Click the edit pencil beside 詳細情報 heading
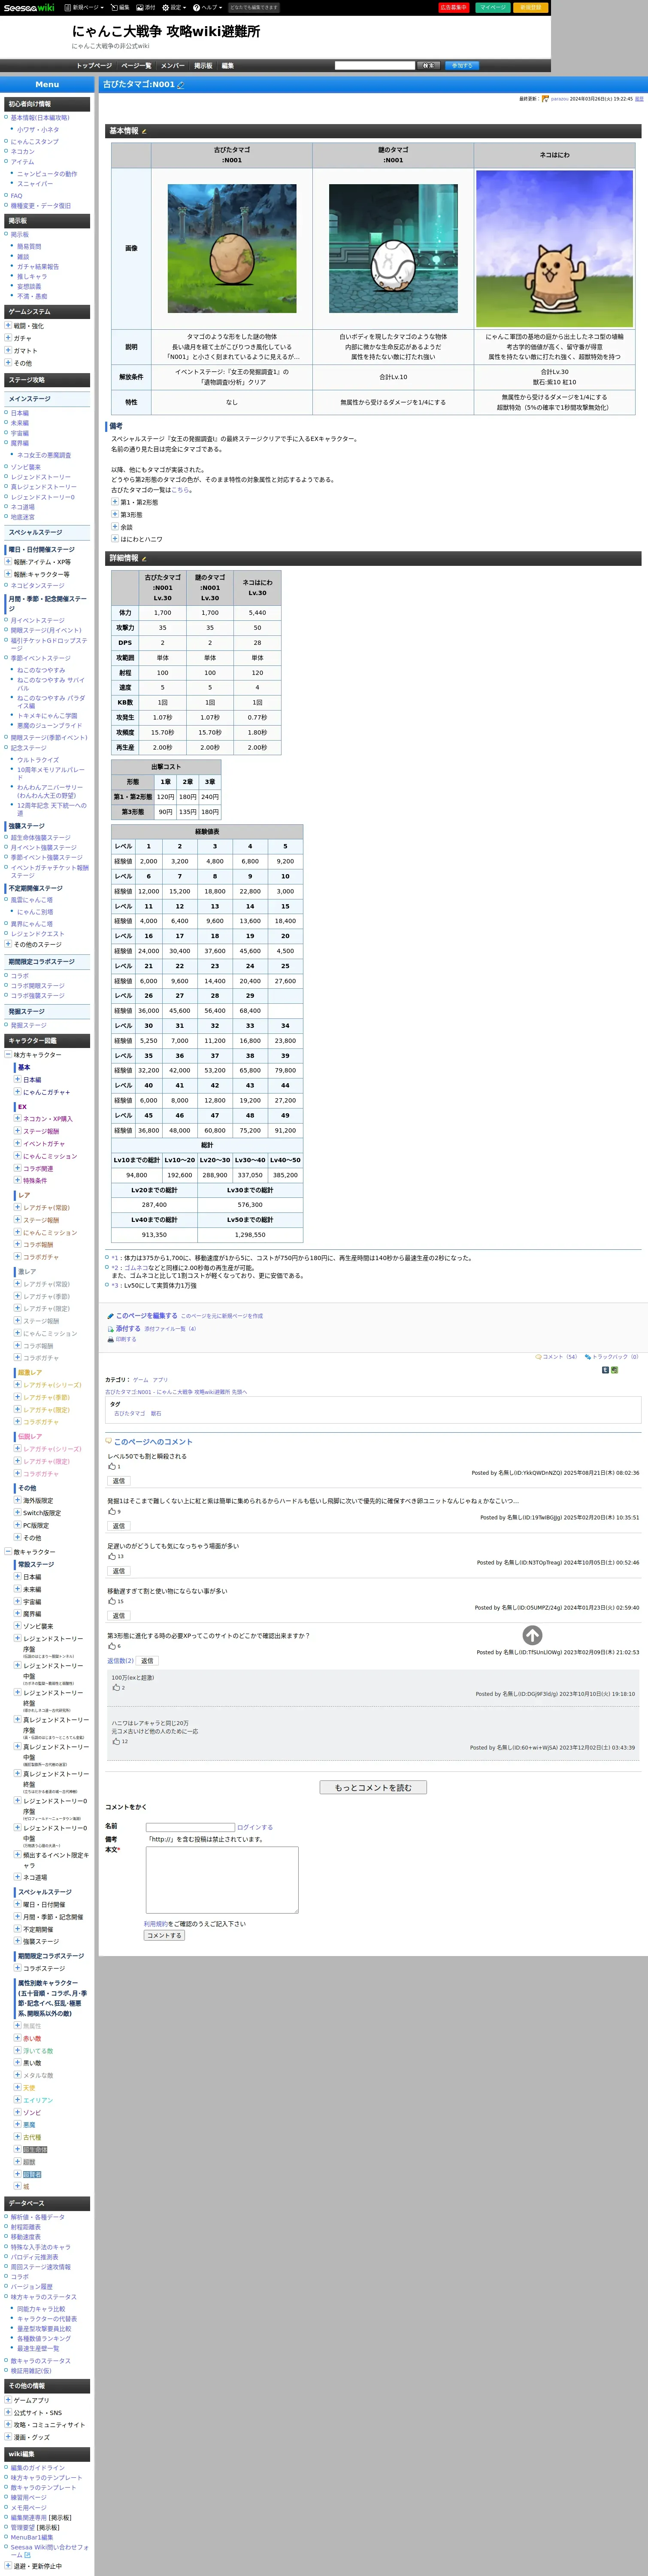 pyautogui.click(x=144, y=558)
